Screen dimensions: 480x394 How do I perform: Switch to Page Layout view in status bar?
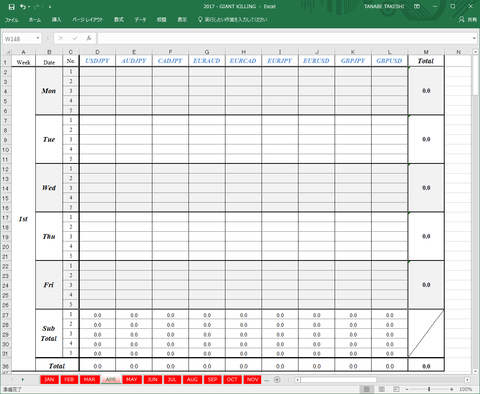(382, 389)
